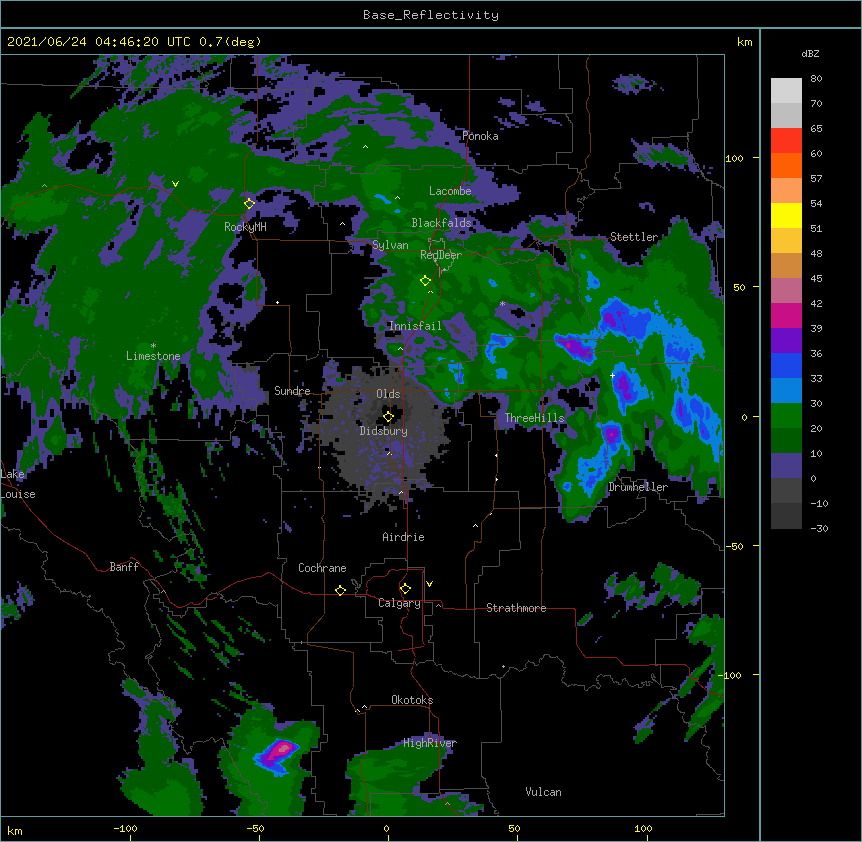Click the RedDeer city label
The height and width of the screenshot is (842, 862).
[440, 255]
